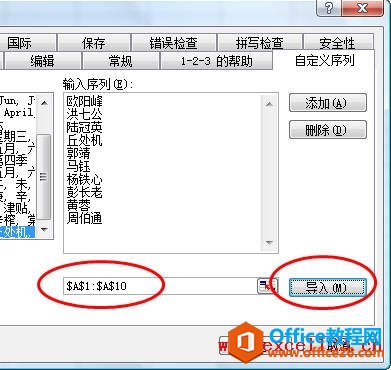The width and height of the screenshot is (391, 370).
Task: Switch to the 保存 tab
Action: pos(94,43)
